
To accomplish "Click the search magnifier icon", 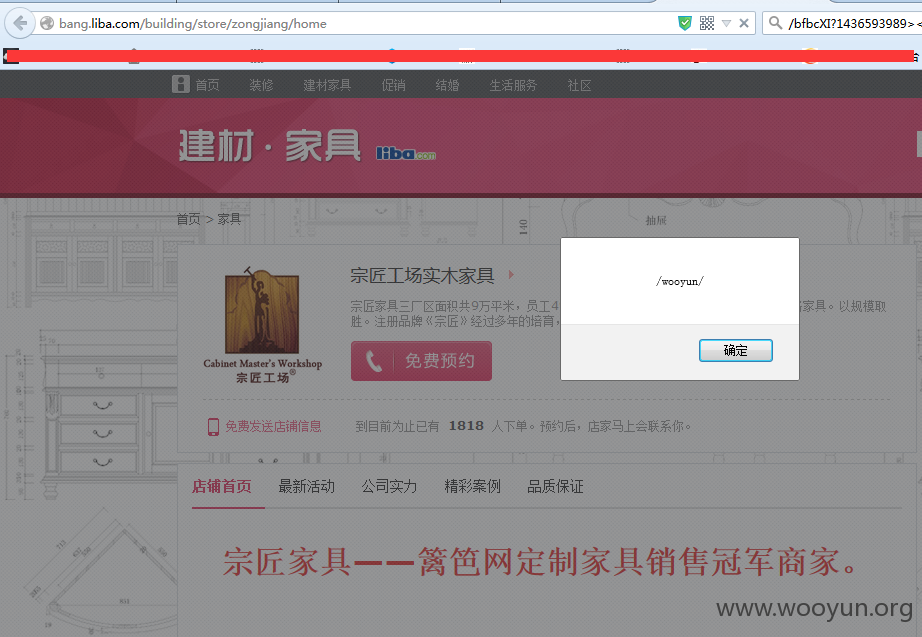I will [x=776, y=24].
